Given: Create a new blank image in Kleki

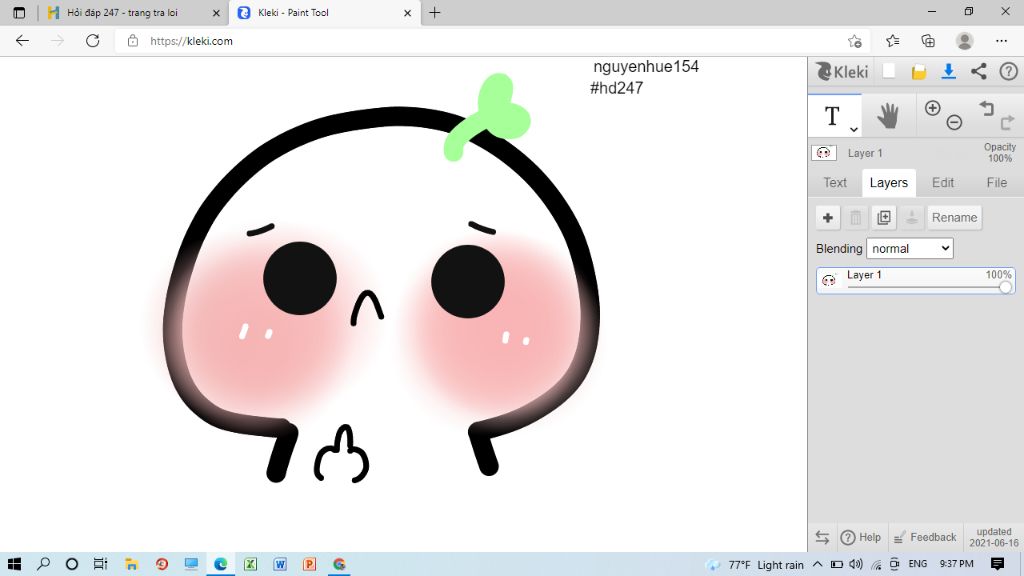Looking at the screenshot, I should 889,71.
